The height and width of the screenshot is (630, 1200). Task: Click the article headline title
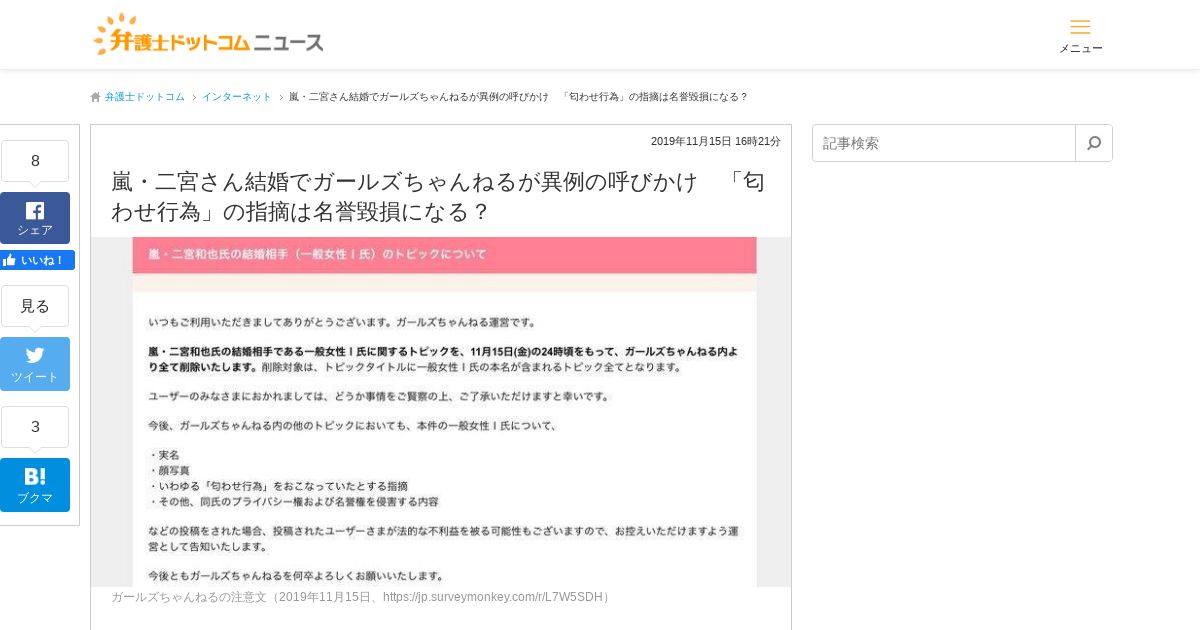coord(438,197)
